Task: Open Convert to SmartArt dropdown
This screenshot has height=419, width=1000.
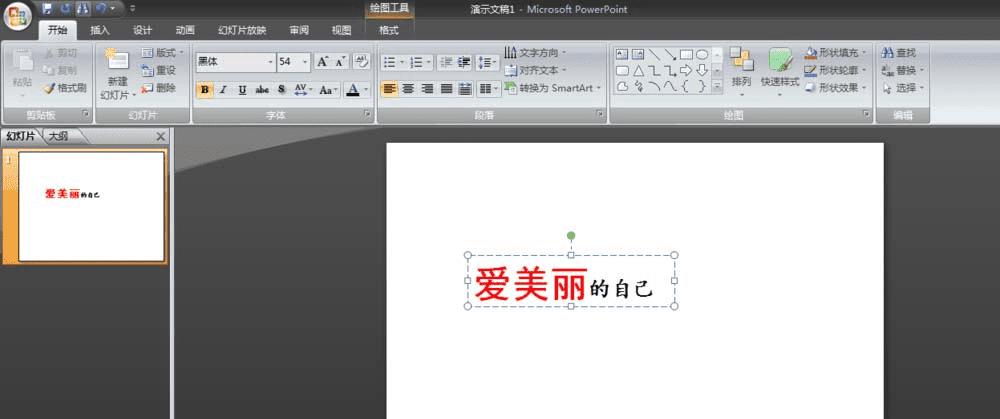Action: 553,88
